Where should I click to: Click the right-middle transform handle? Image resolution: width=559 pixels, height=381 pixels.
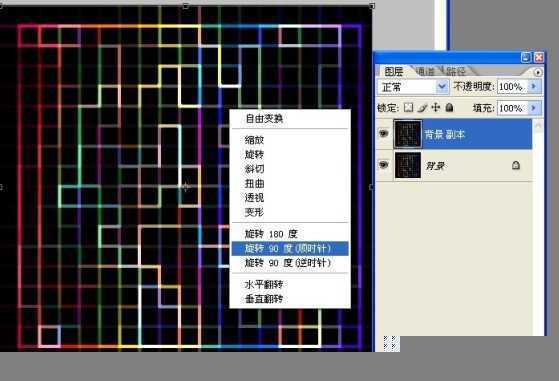coord(371,187)
